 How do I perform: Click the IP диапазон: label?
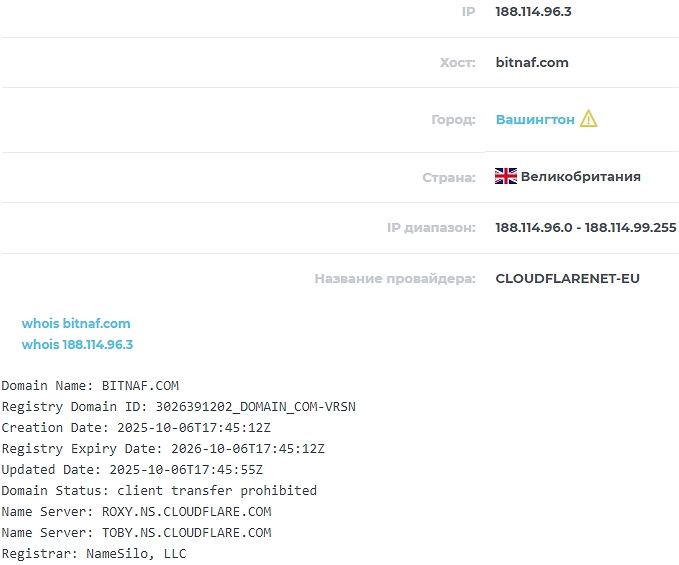(x=431, y=228)
